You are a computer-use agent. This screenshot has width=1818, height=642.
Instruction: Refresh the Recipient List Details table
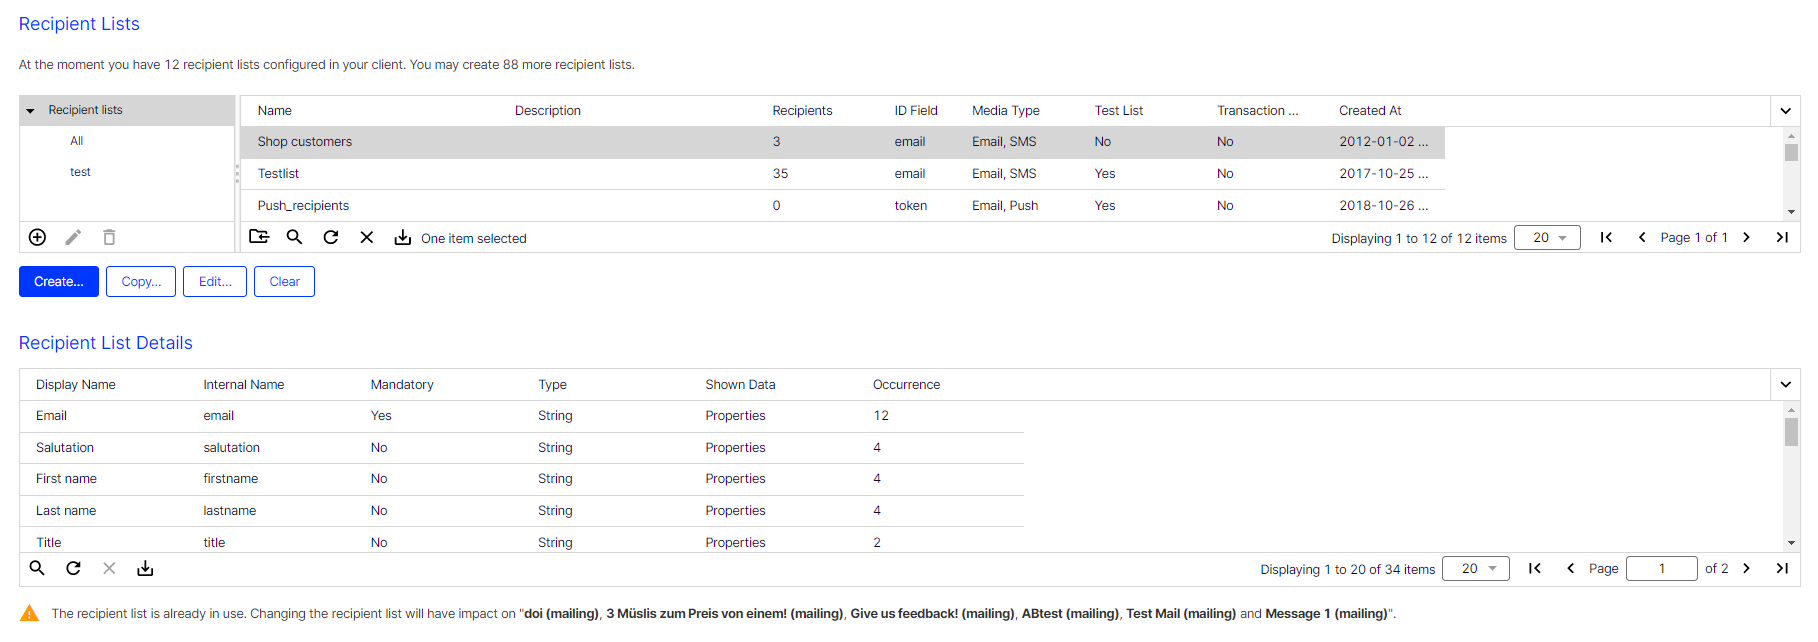[73, 568]
